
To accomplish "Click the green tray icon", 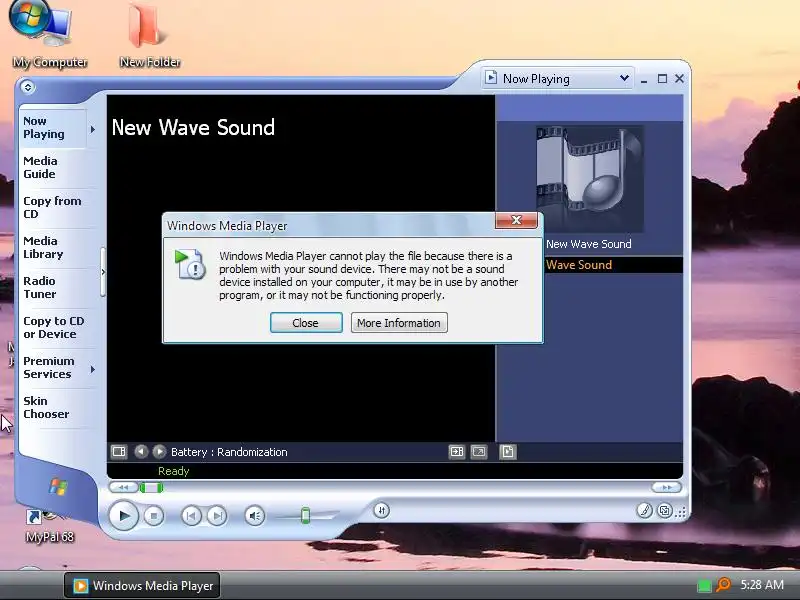I will pyautogui.click(x=704, y=585).
